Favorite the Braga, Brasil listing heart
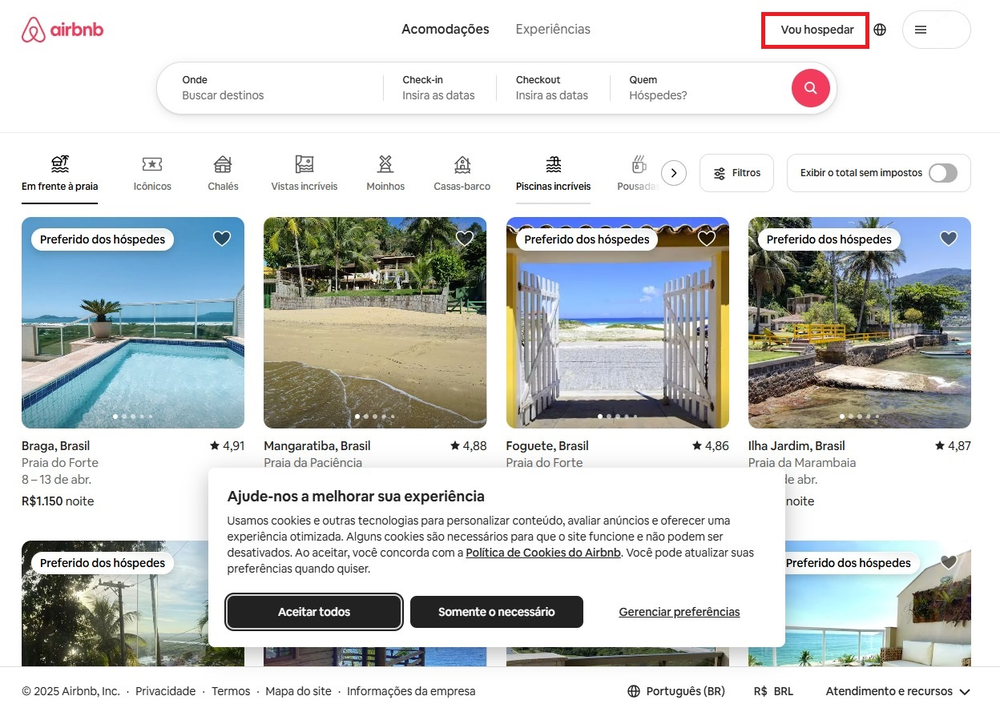 pyautogui.click(x=221, y=239)
